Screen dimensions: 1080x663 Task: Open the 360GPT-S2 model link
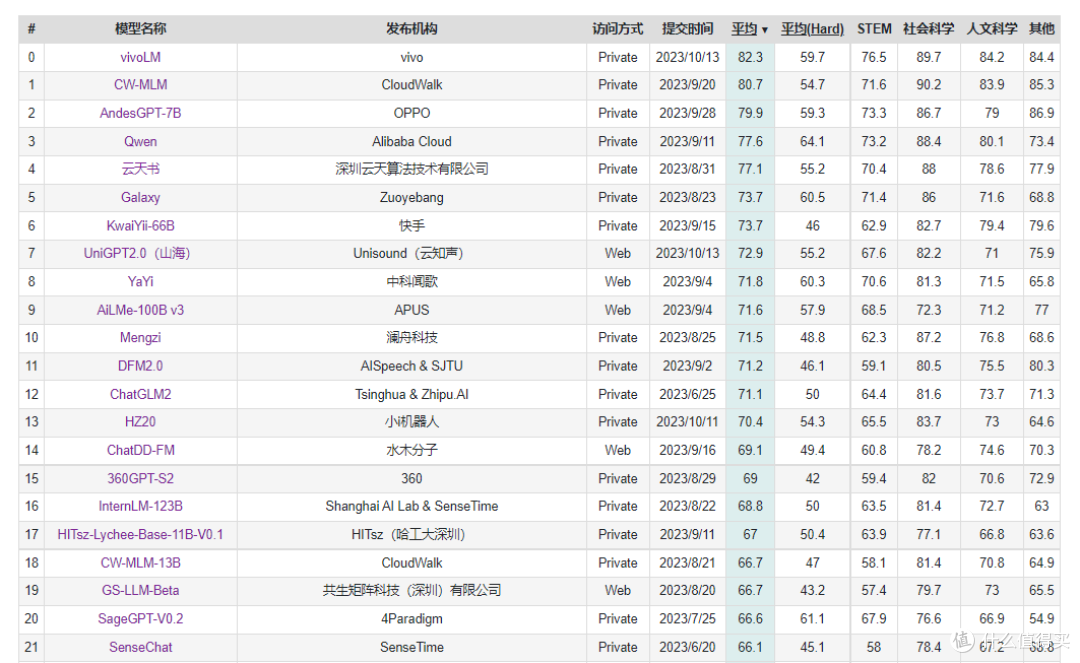pyautogui.click(x=141, y=478)
